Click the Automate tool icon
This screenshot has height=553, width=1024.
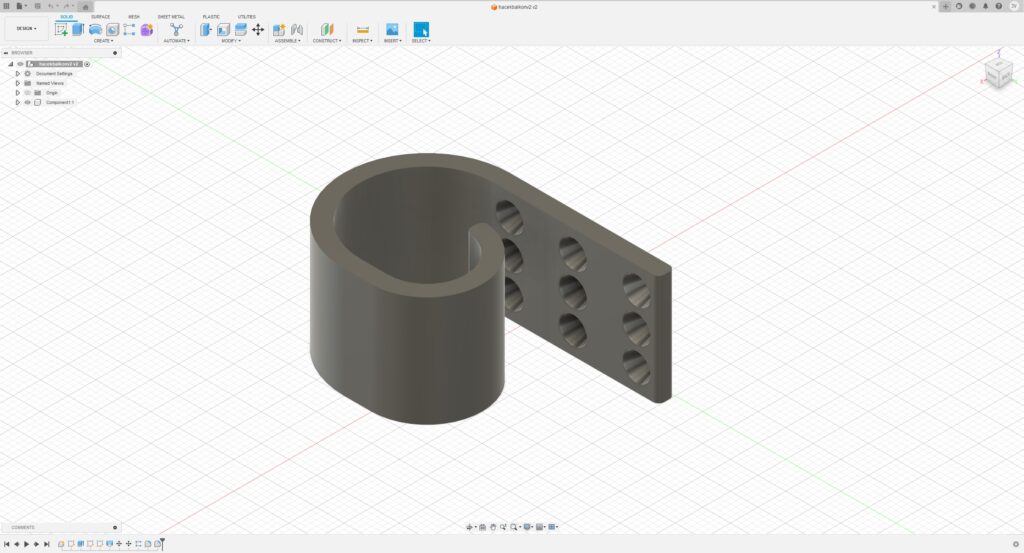pos(176,29)
